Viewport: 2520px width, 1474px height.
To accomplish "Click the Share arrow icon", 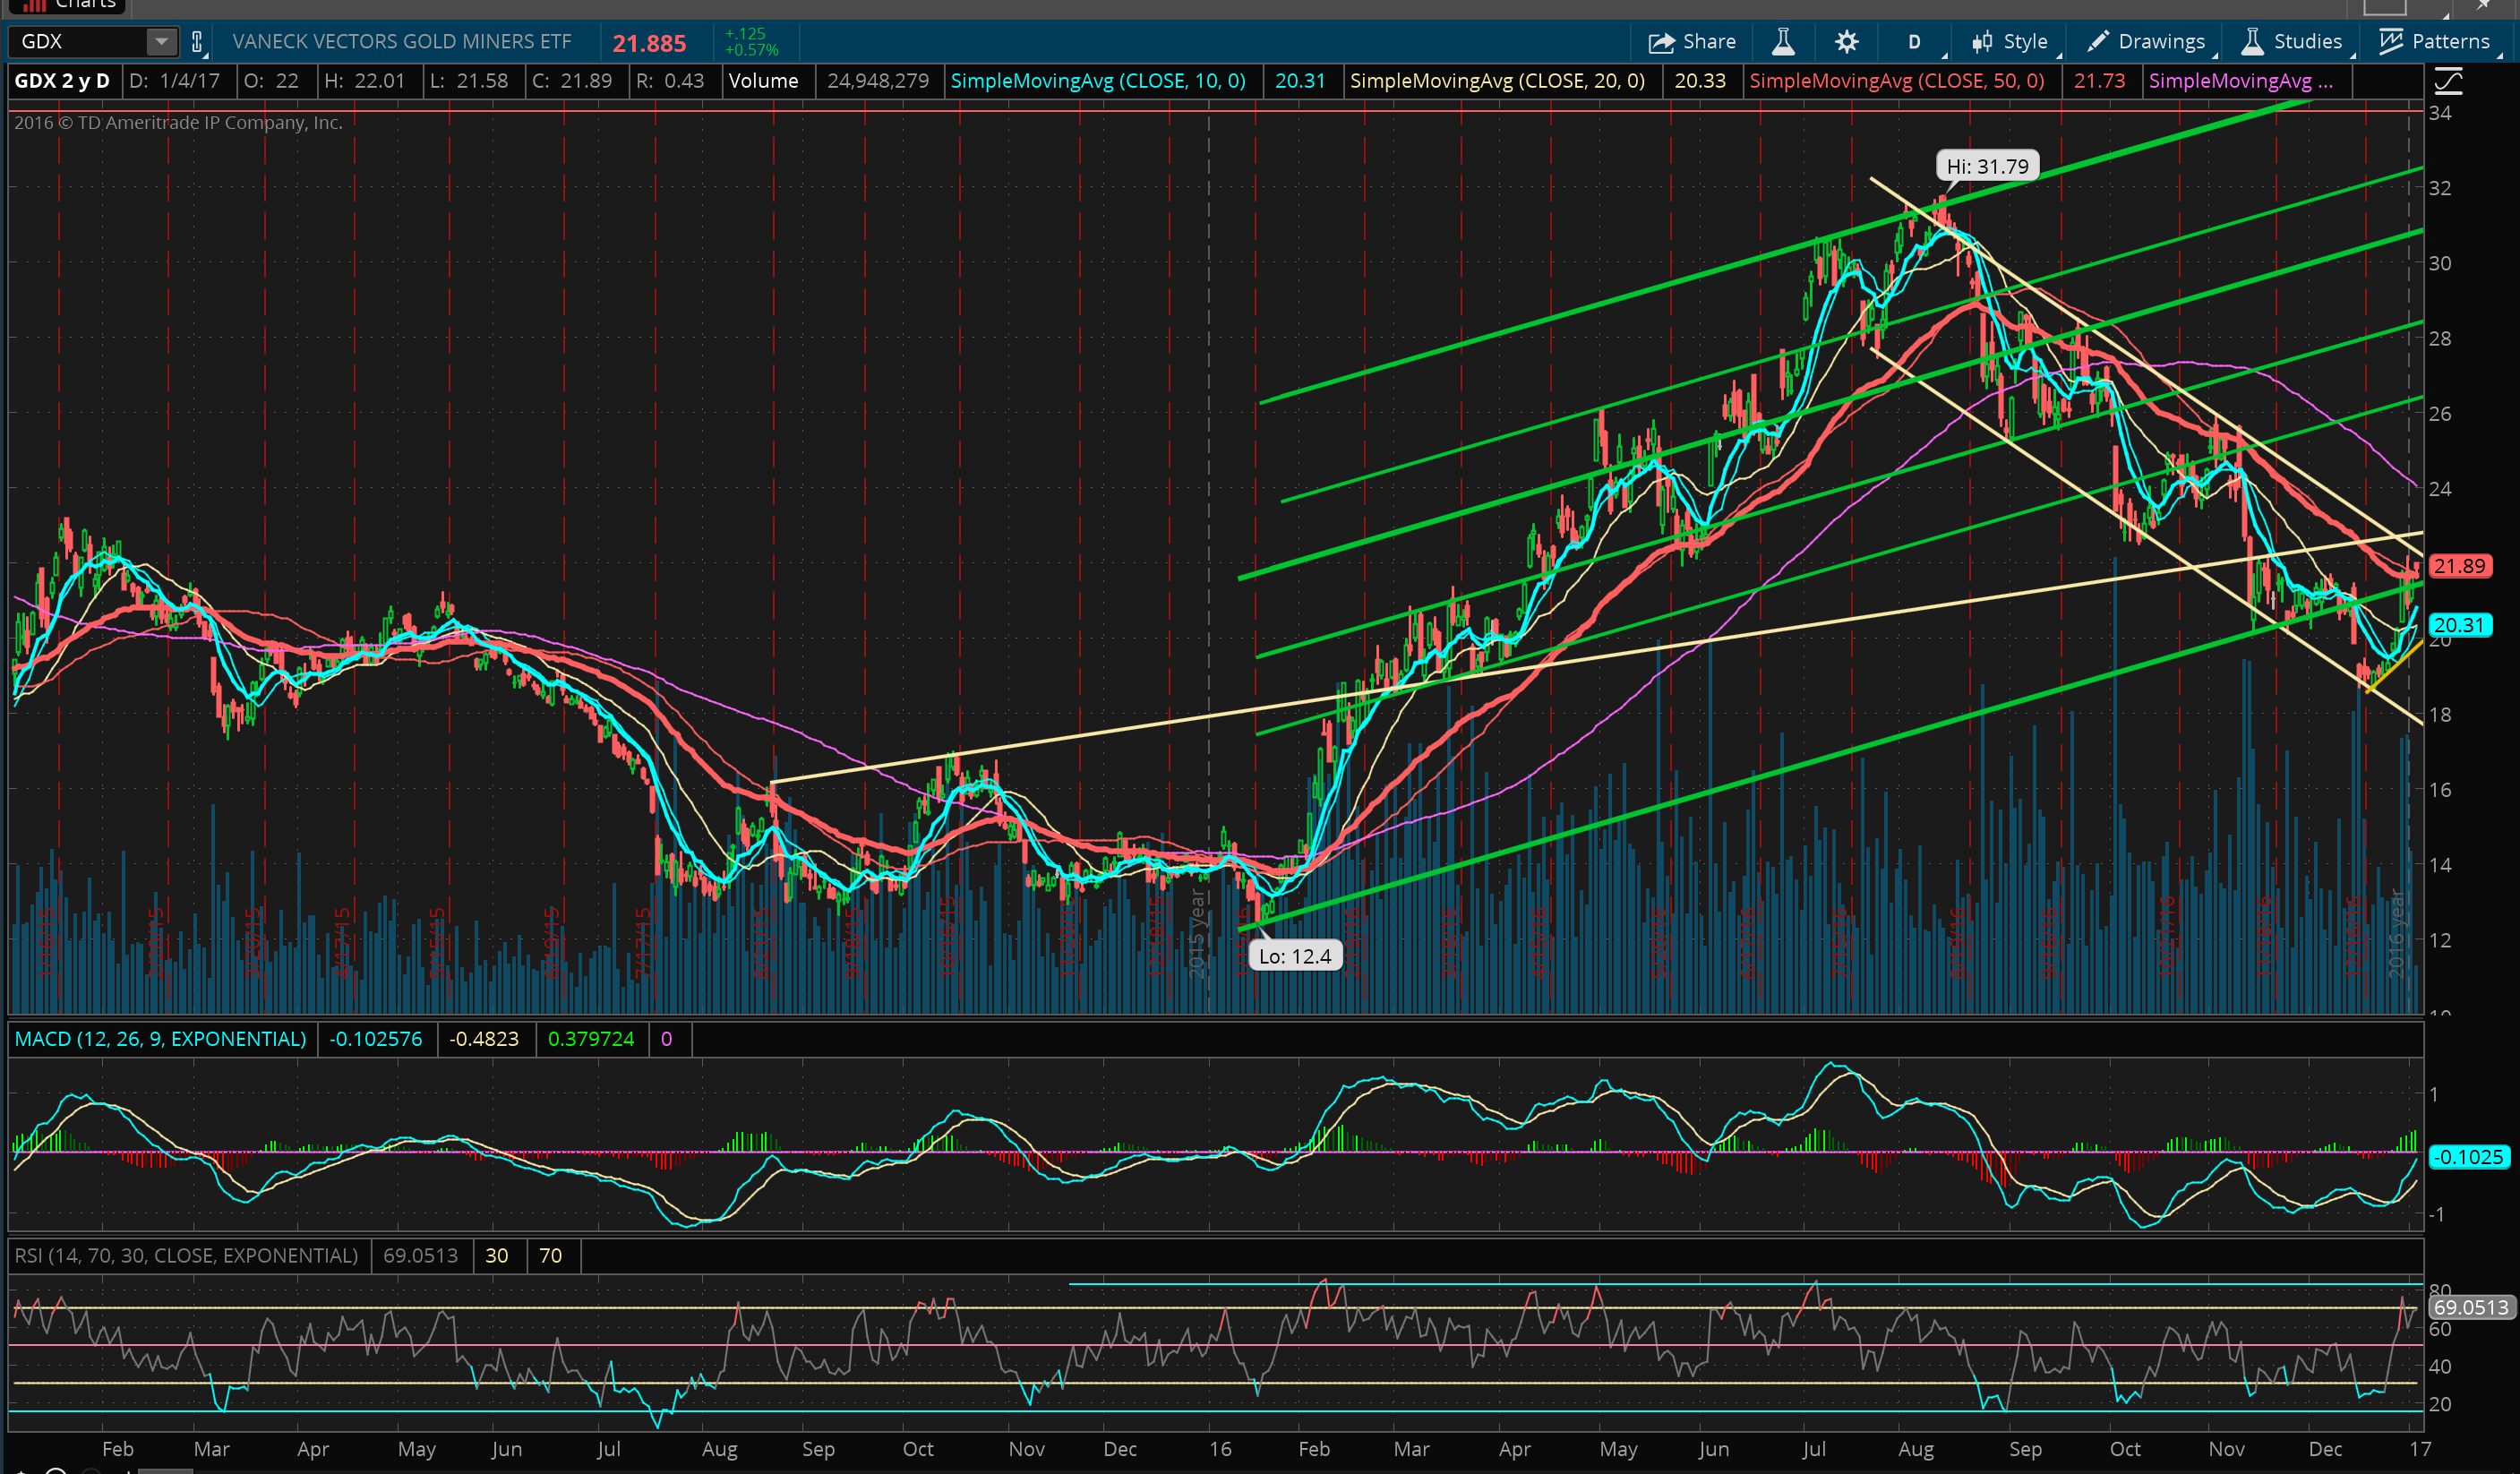I will click(1661, 42).
